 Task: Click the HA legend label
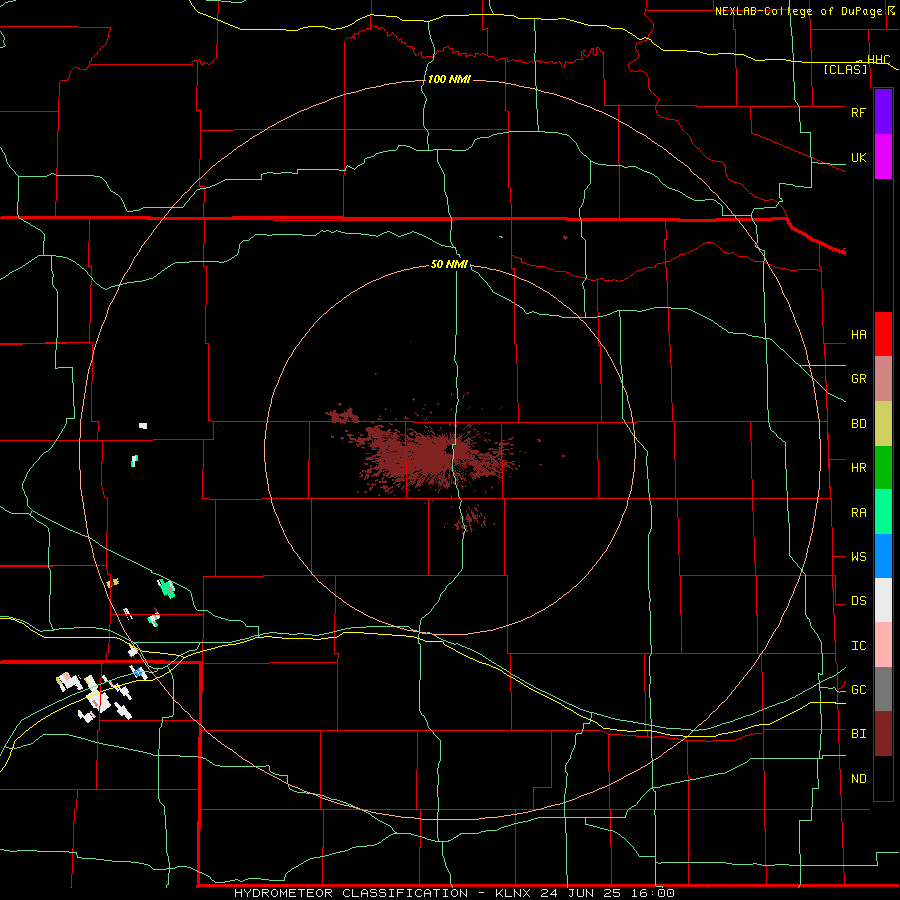click(858, 335)
